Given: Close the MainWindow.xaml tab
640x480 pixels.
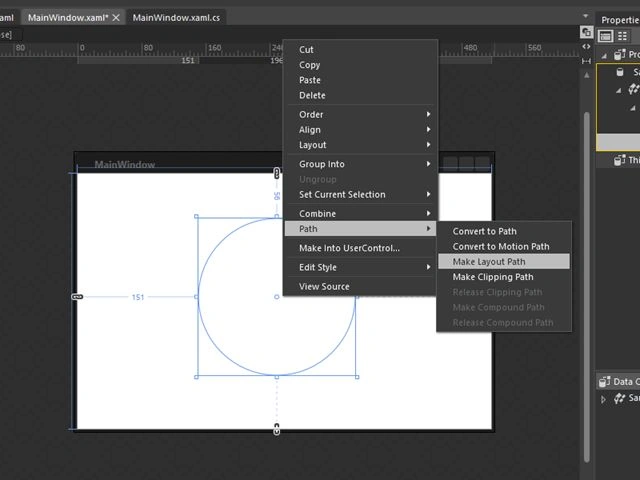Looking at the screenshot, I should [116, 18].
